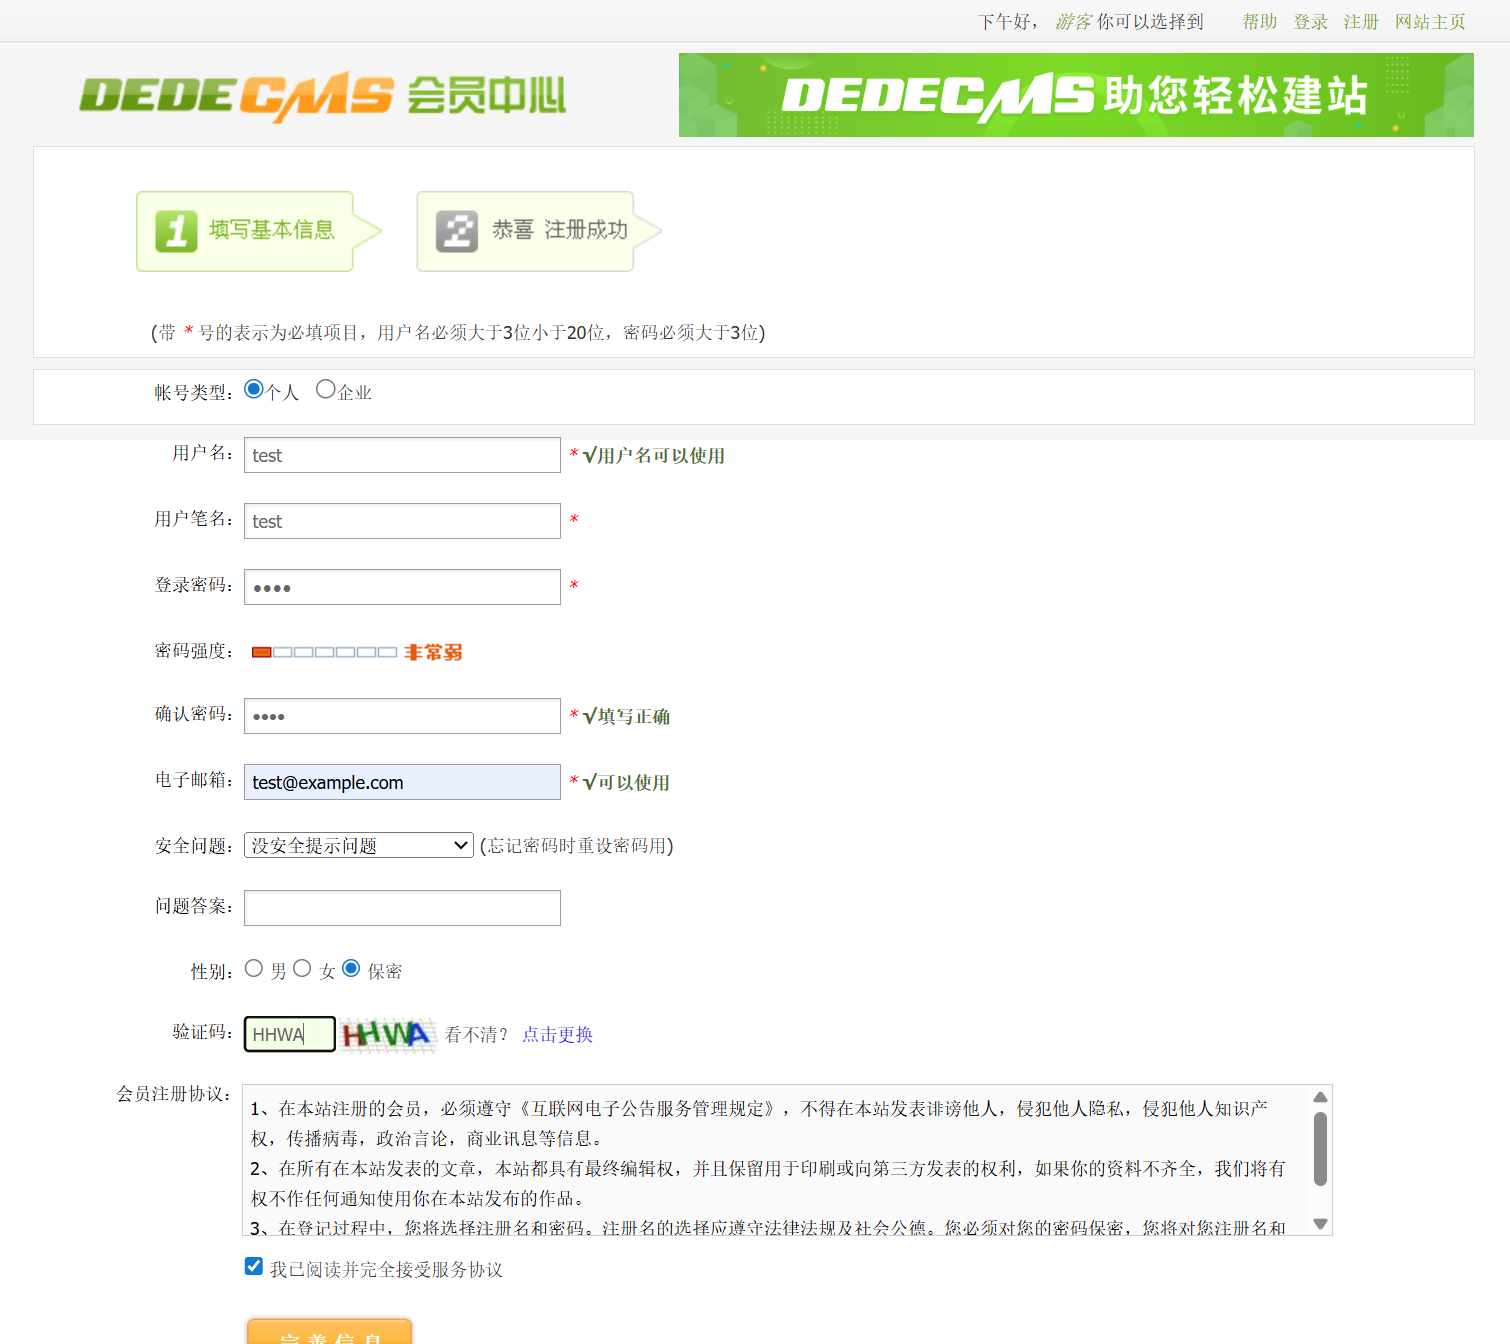Click 点击更换 to refresh captcha

557,1034
